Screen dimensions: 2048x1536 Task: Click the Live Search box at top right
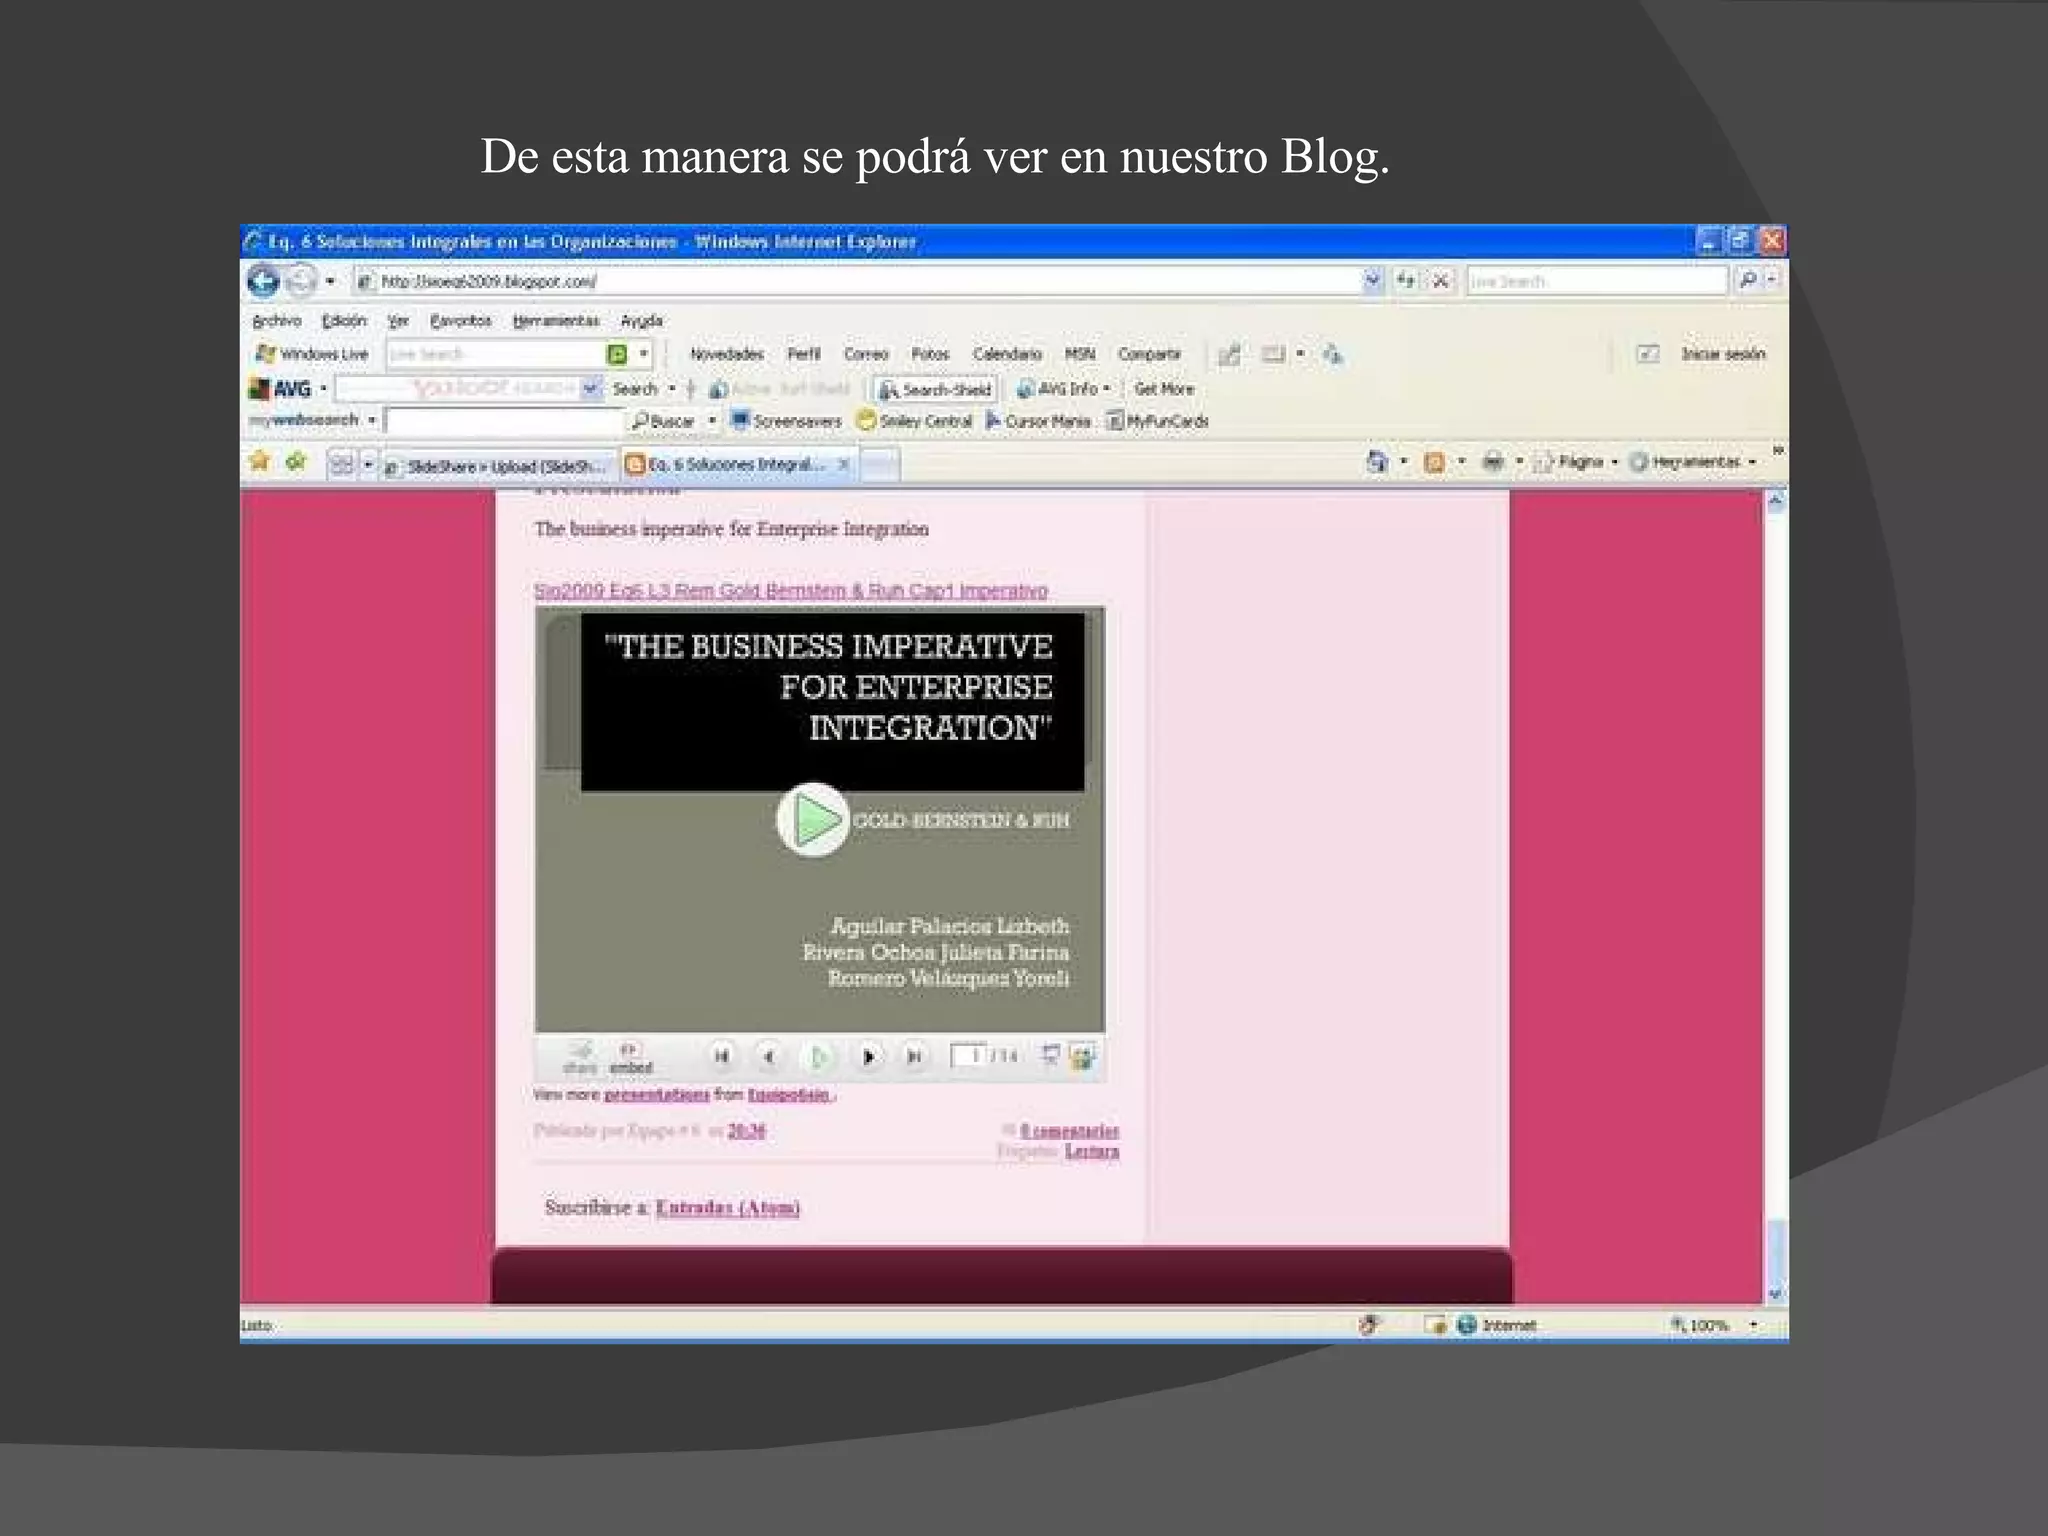[1597, 281]
